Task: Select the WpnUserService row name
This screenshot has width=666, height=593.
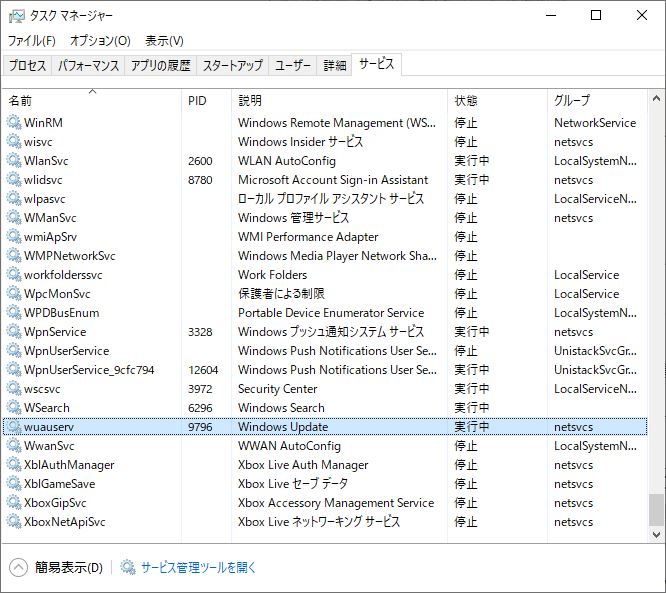Action: click(67, 351)
